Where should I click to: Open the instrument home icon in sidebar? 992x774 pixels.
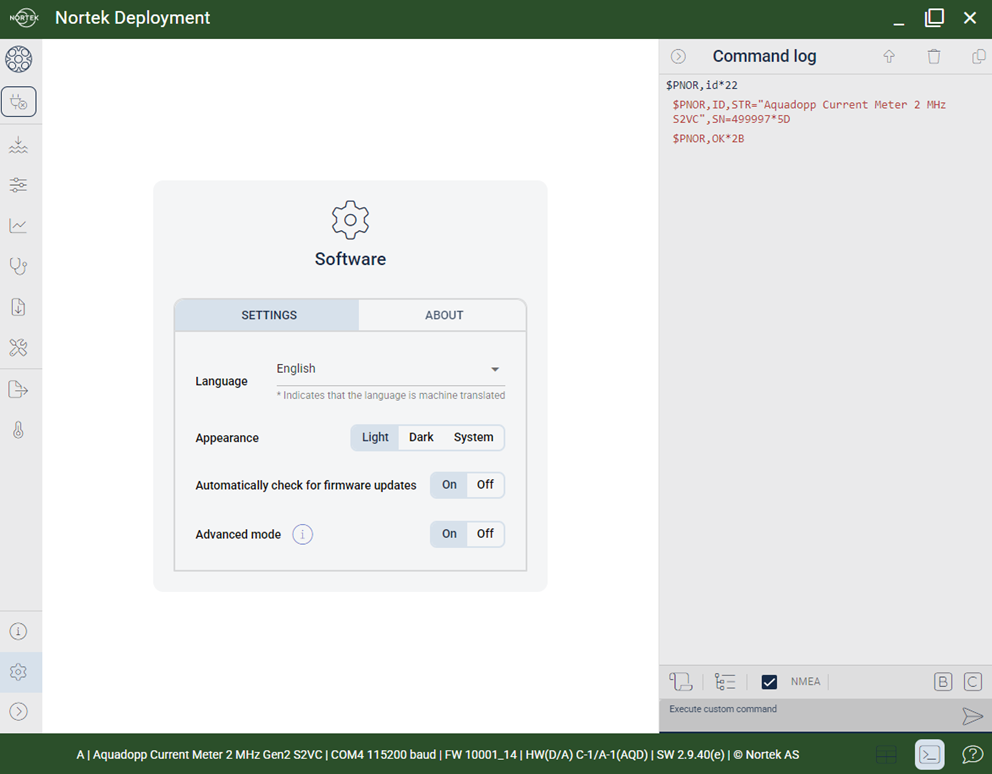tap(18, 59)
